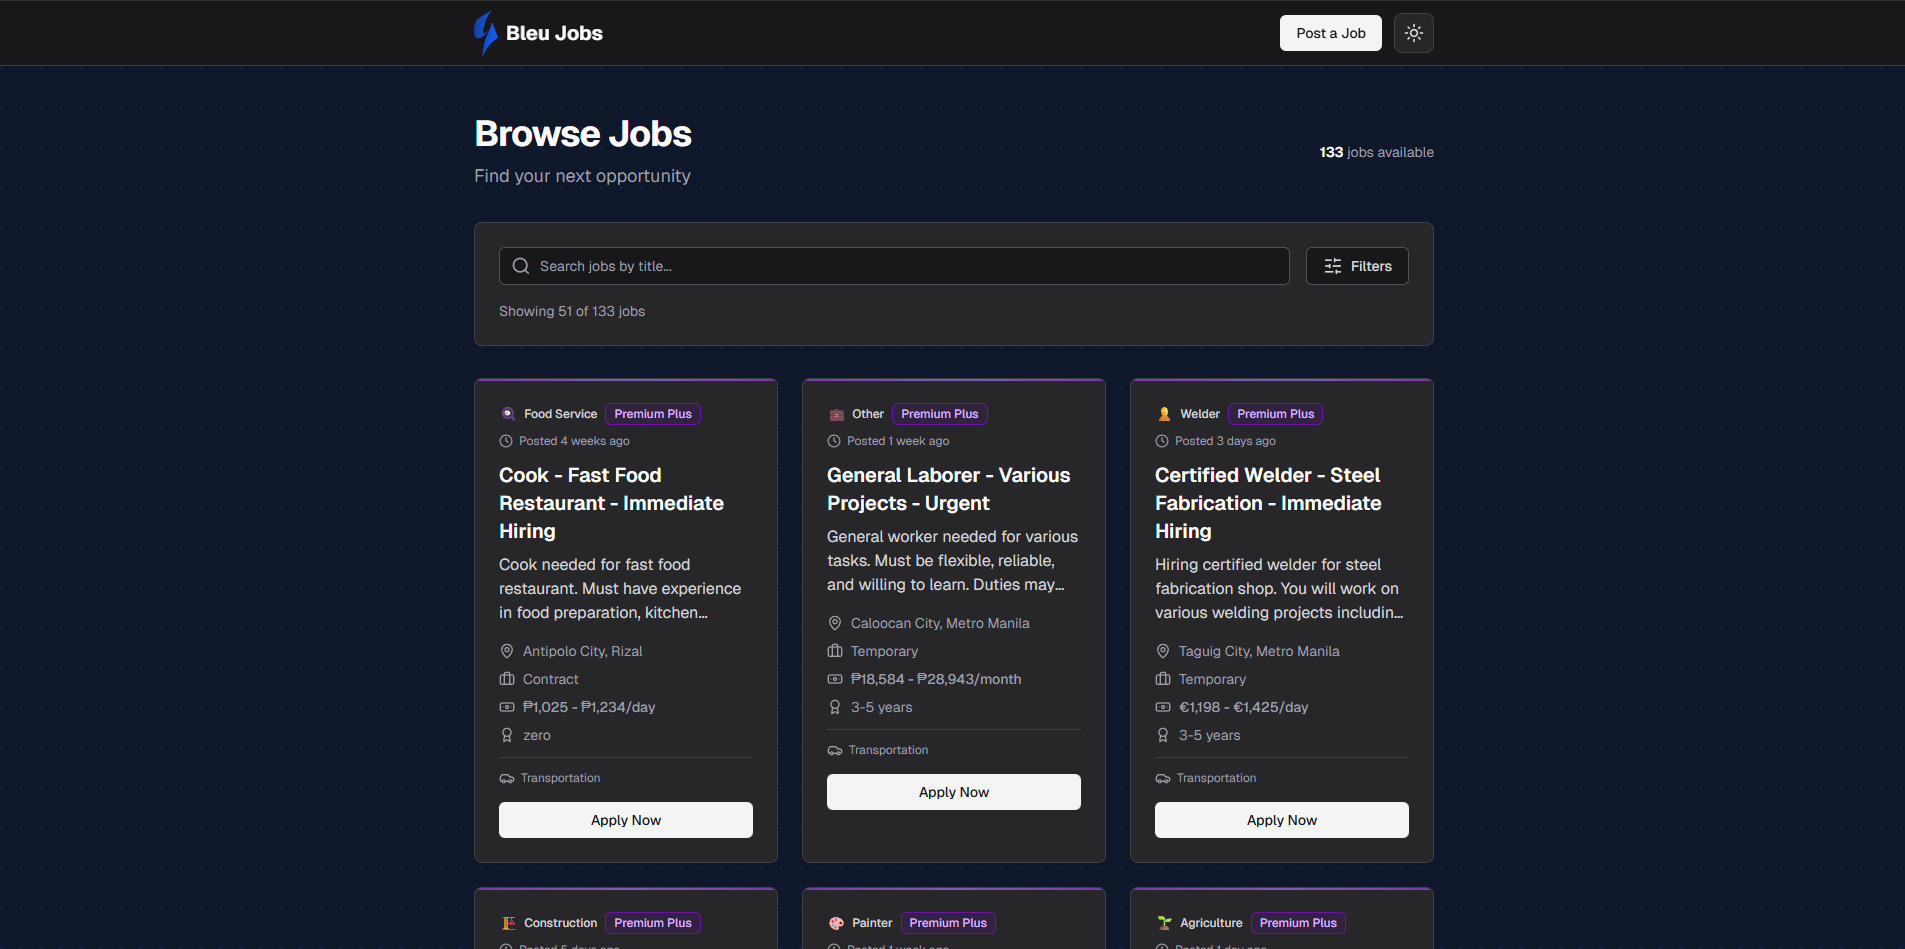Click the Transportation car icon on the Cook card
This screenshot has width=1905, height=949.
[x=507, y=778]
